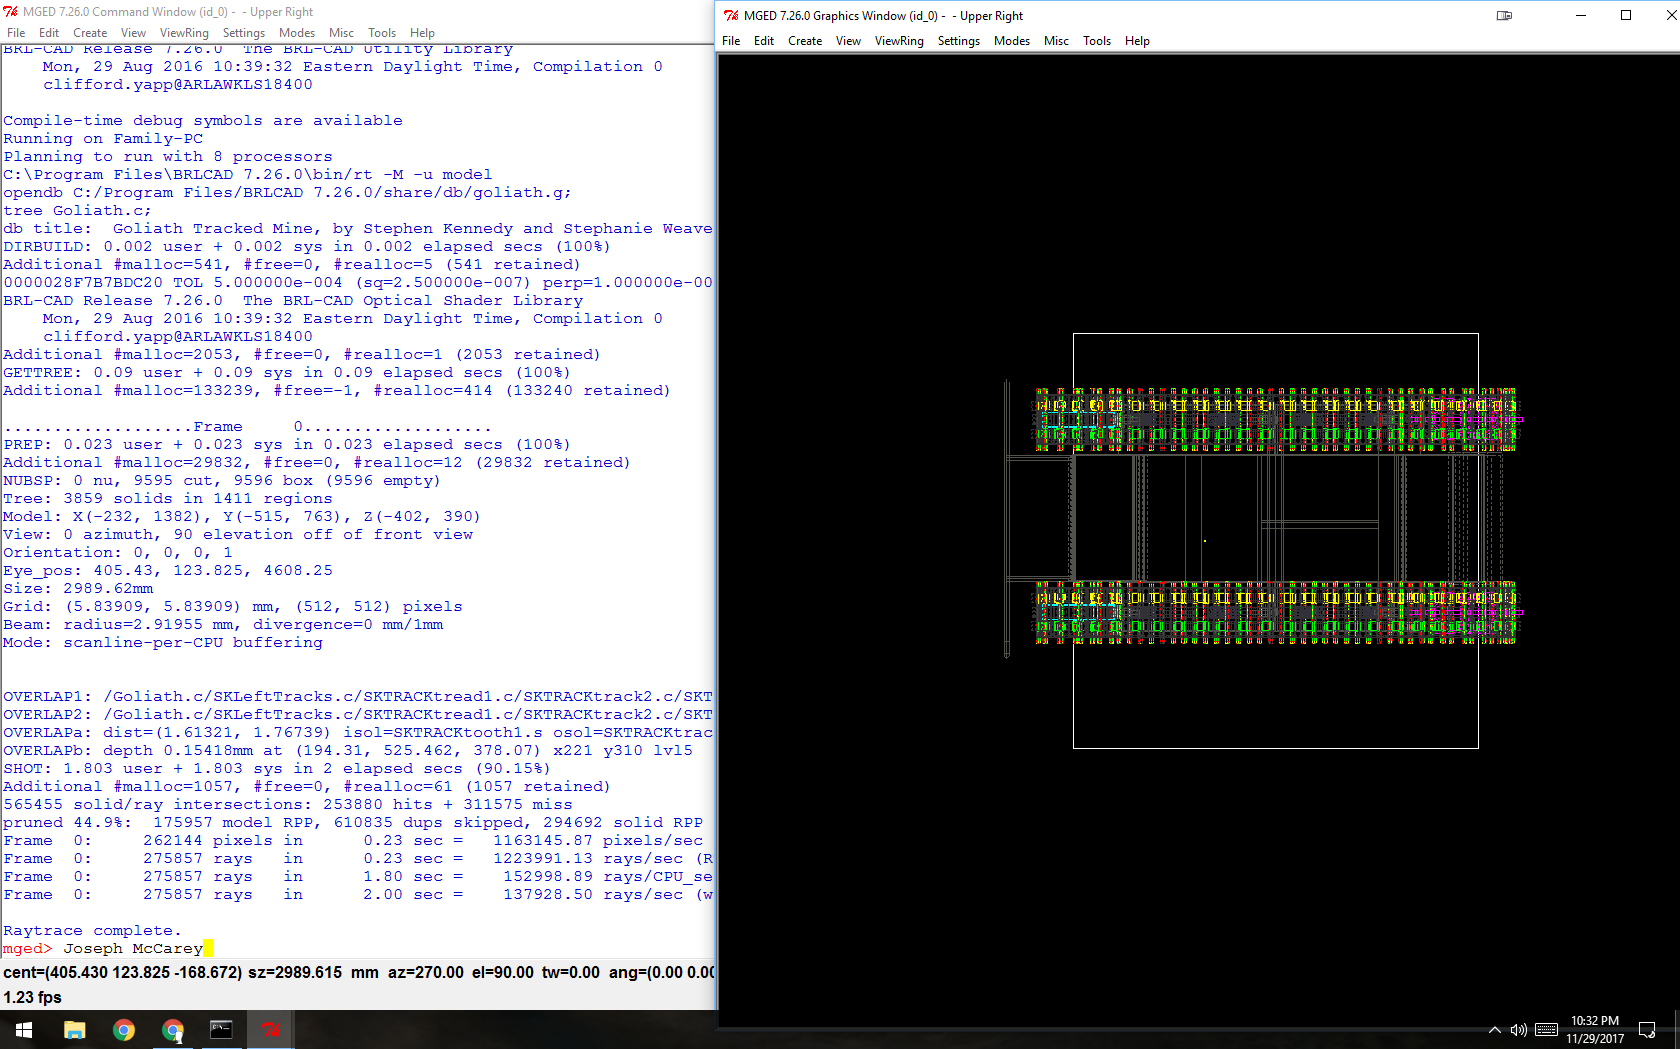Open second Chrome icon with badge on taskbar

(173, 1030)
